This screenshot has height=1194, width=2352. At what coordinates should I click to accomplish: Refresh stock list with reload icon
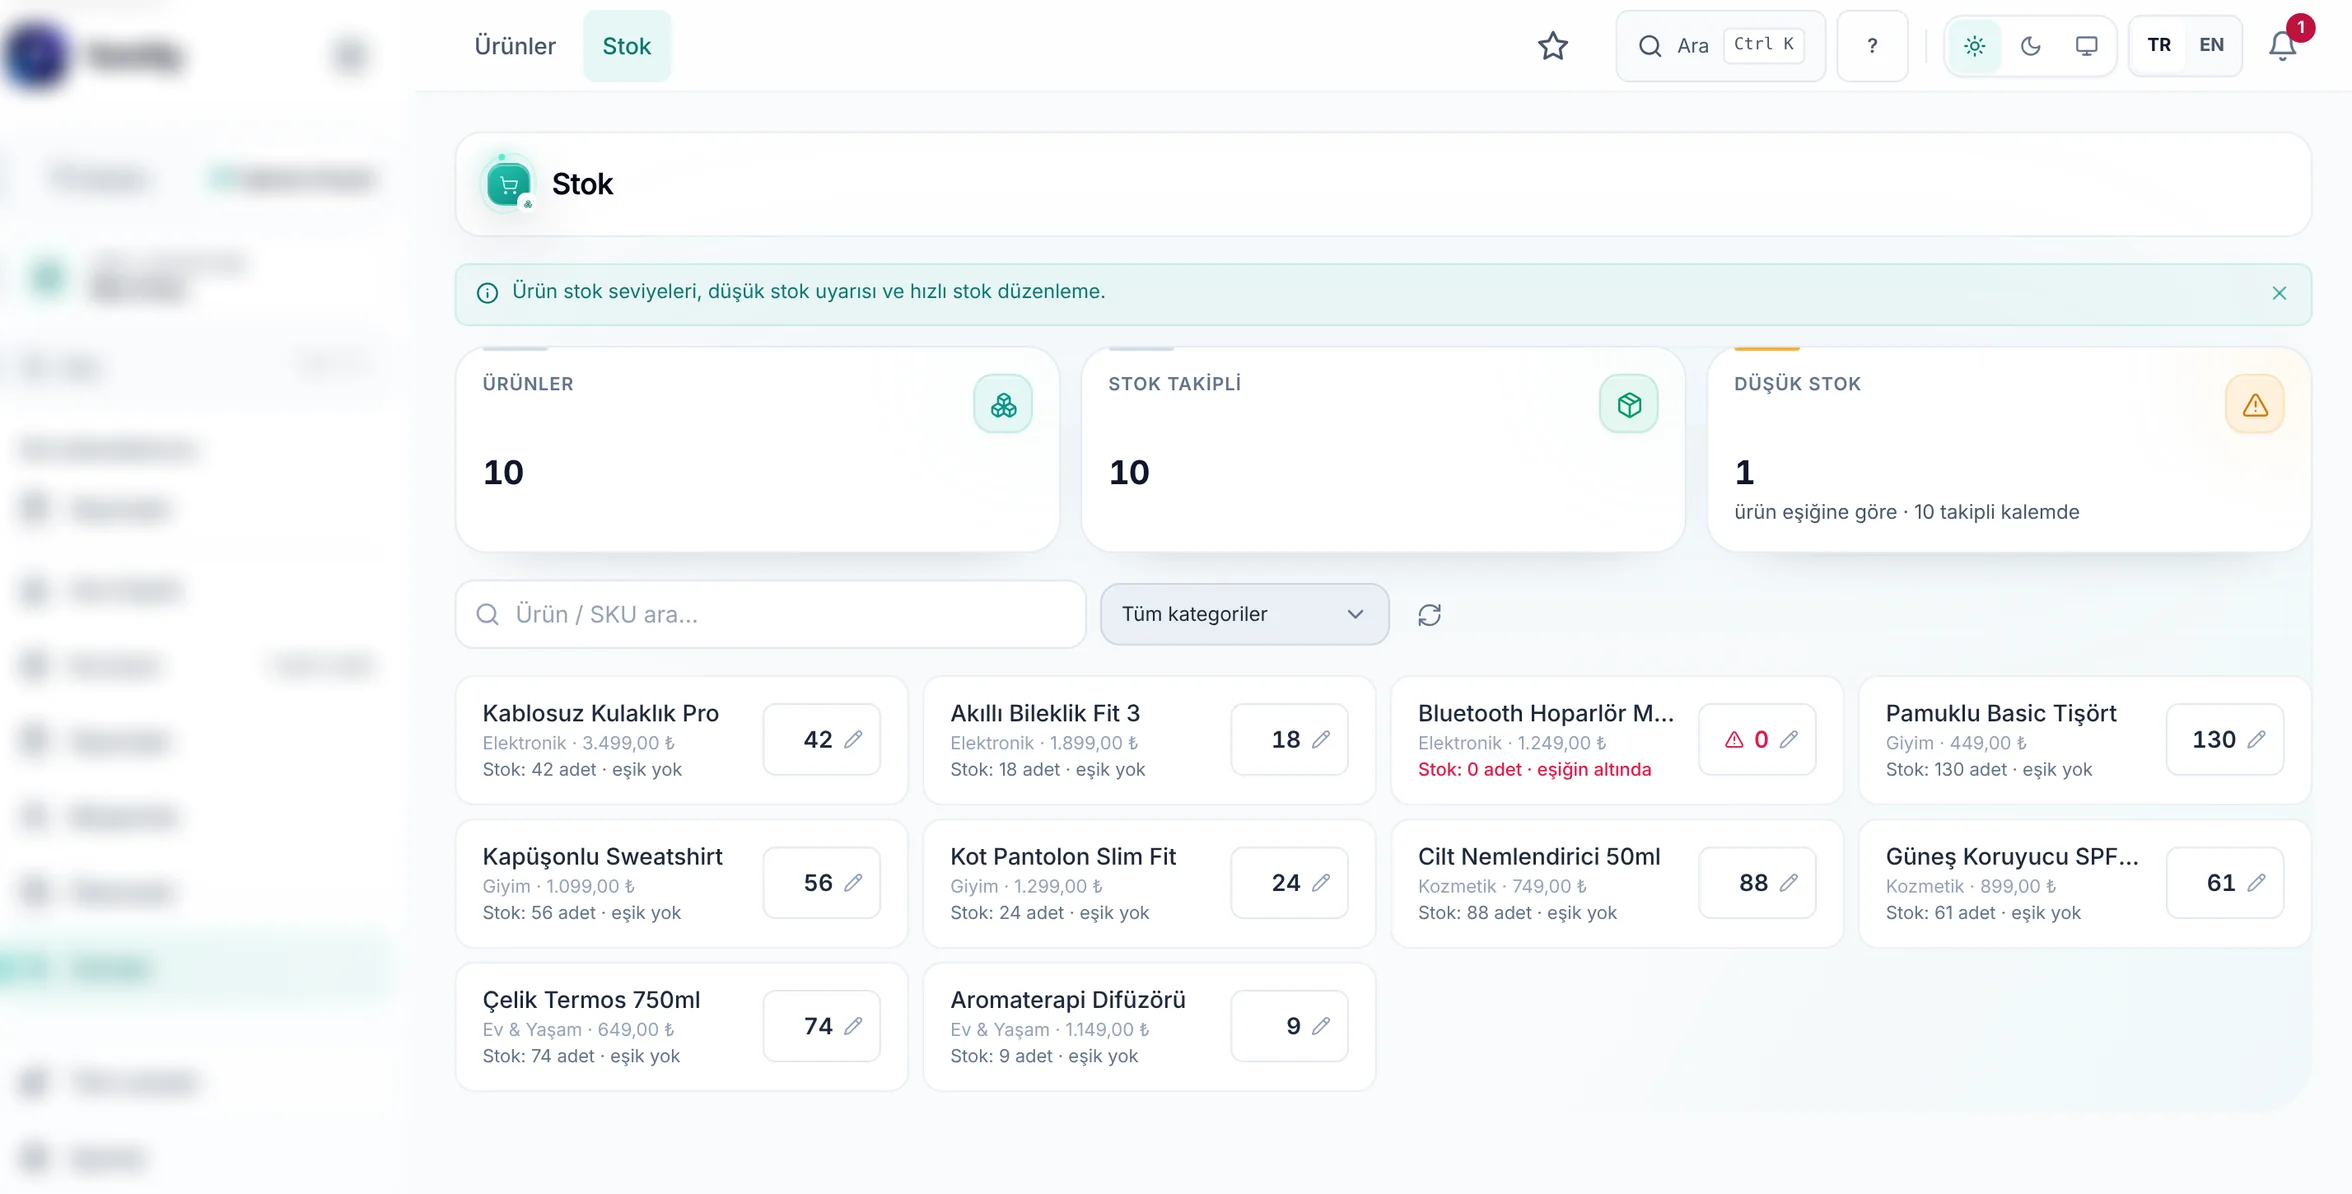click(1429, 614)
